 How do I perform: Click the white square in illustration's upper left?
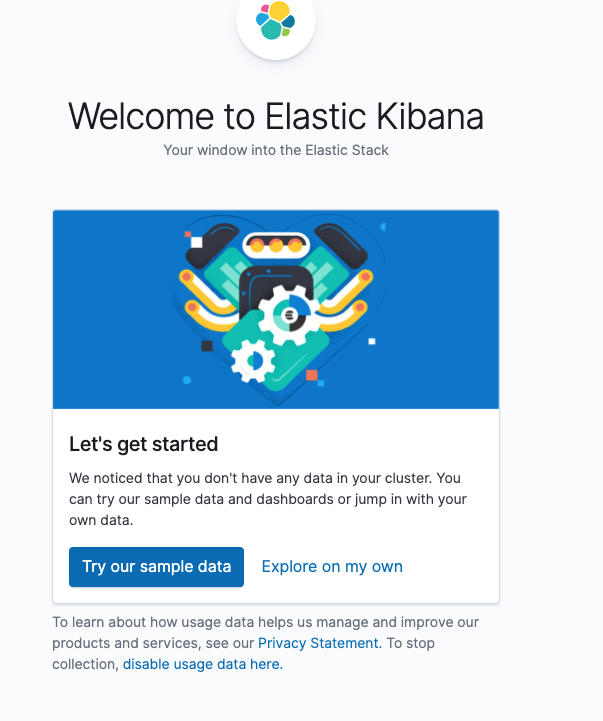(197, 242)
